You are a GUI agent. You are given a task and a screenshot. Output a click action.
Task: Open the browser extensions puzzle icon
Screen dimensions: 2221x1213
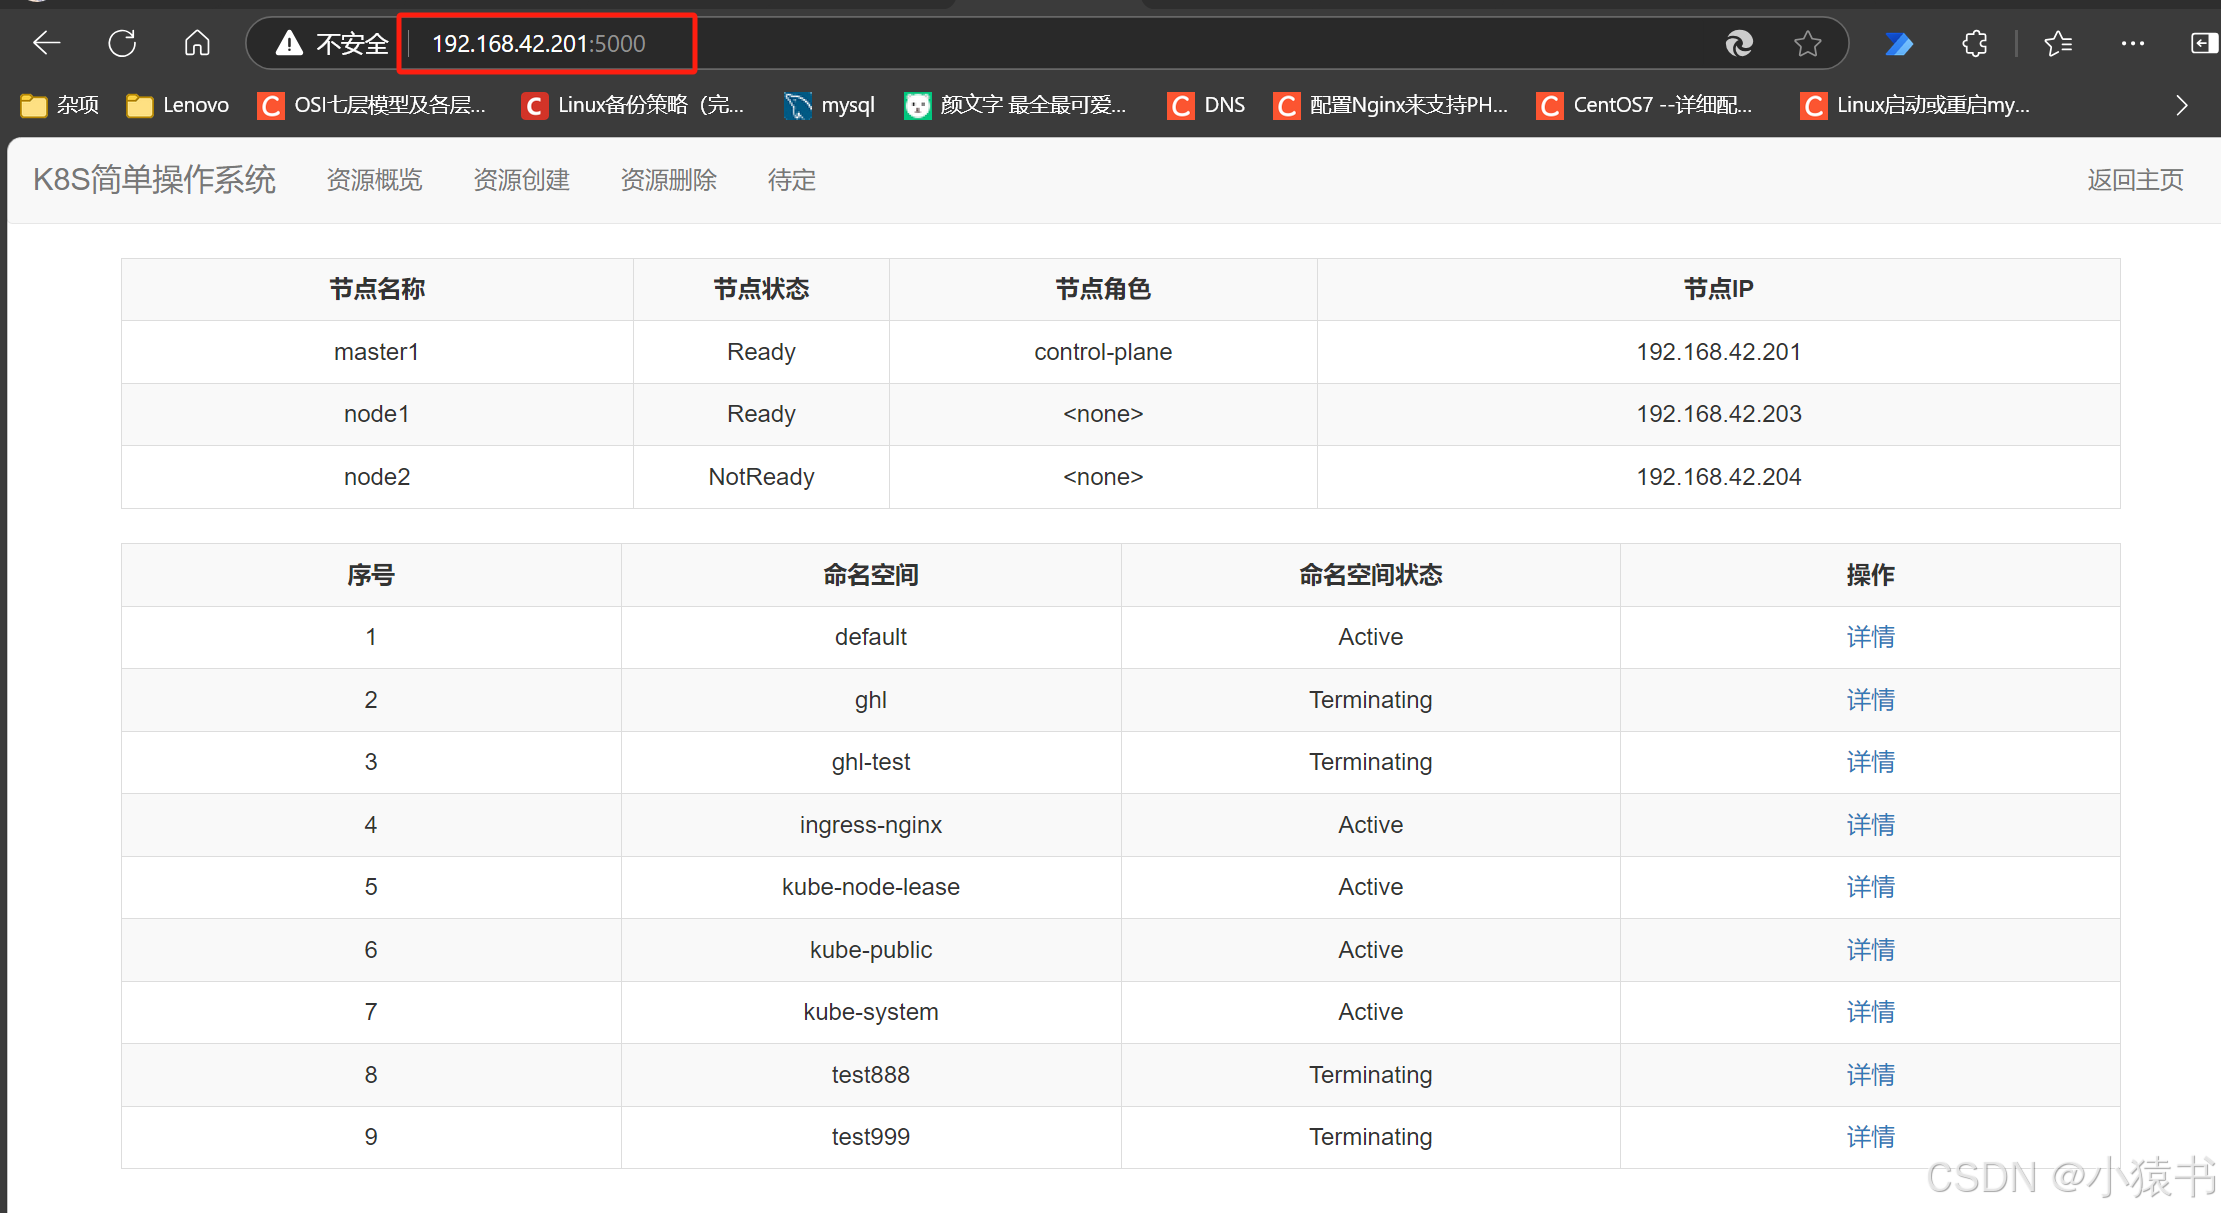pyautogui.click(x=1974, y=43)
